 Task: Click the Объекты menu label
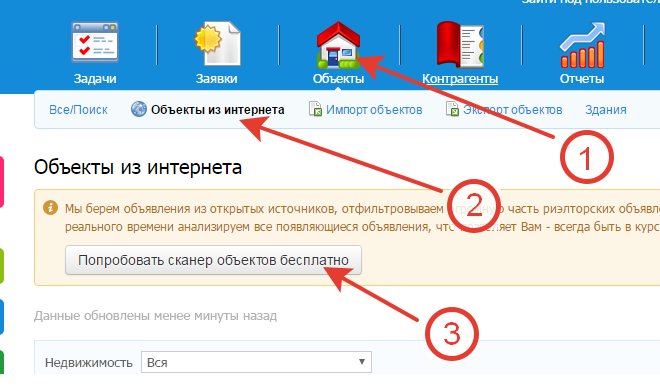[338, 79]
